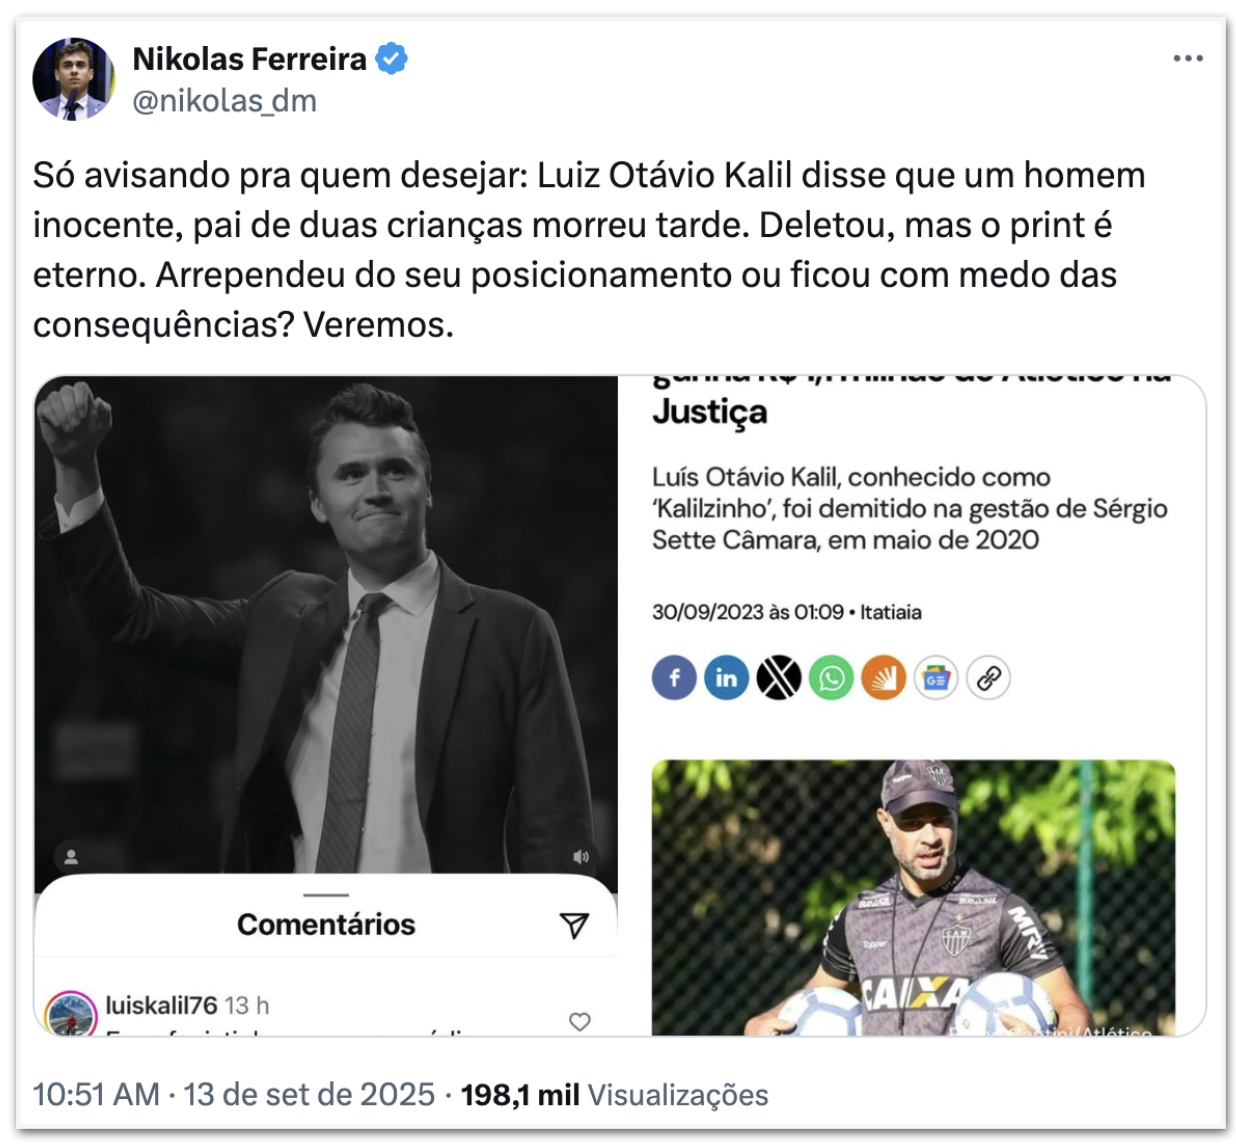Open the @nikolas_dm handle link
The height and width of the screenshot is (1146, 1236).
[225, 101]
